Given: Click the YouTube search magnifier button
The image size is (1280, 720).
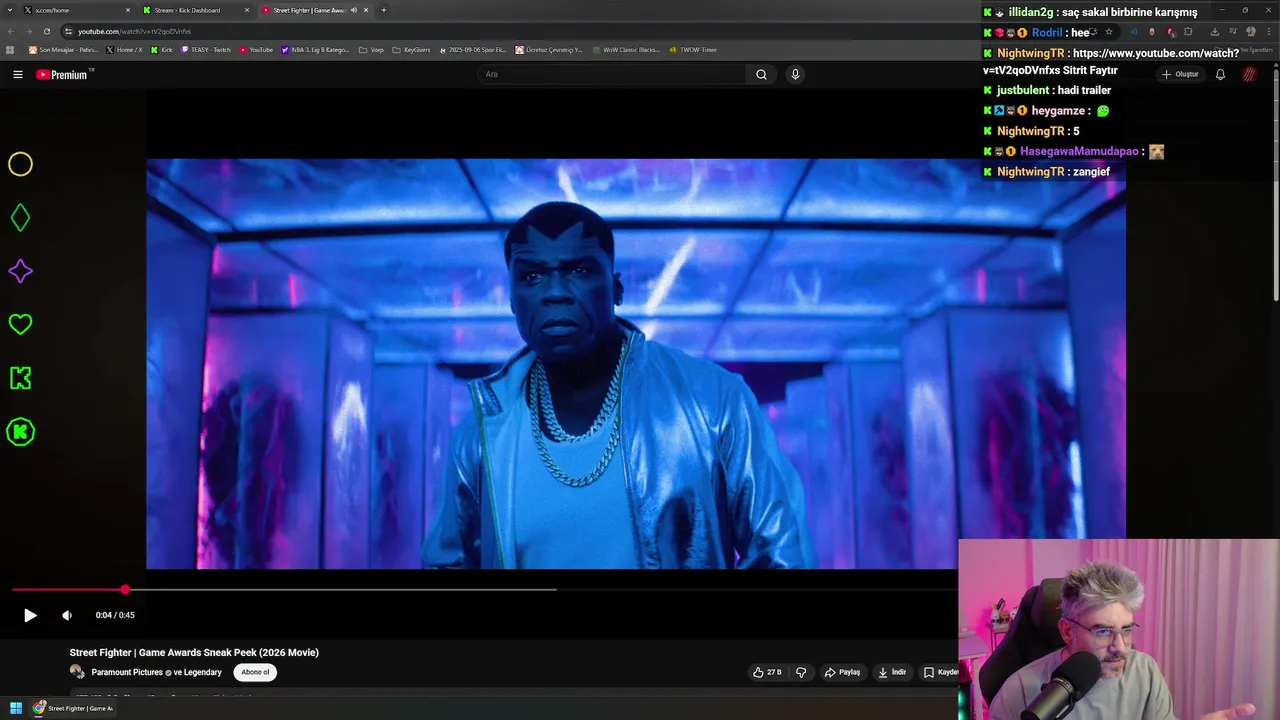Looking at the screenshot, I should [761, 74].
